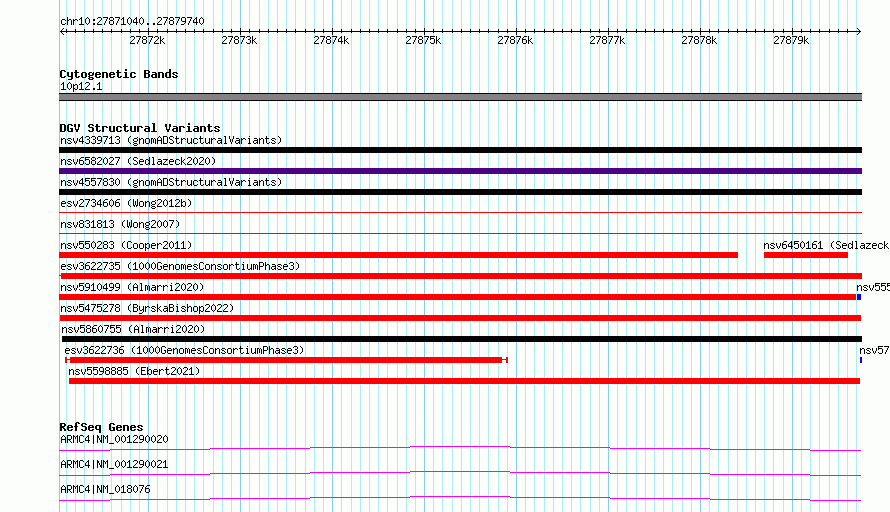Open the ARMC4|NM_001290020 transcript label
The image size is (890, 512).
coord(114,439)
